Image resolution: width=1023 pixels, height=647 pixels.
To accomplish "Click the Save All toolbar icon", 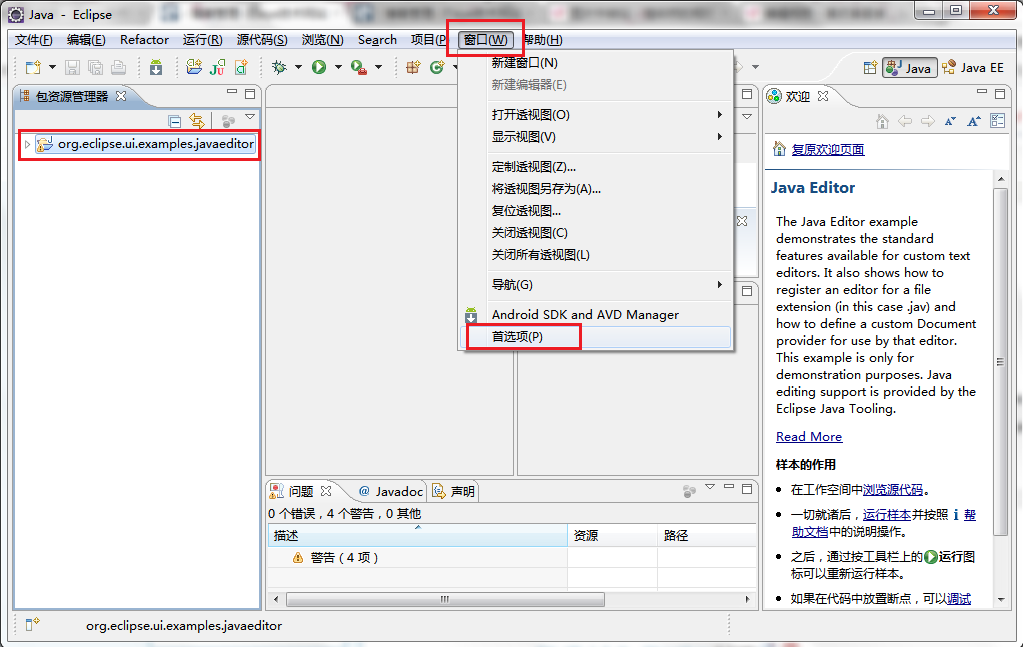I will point(95,67).
